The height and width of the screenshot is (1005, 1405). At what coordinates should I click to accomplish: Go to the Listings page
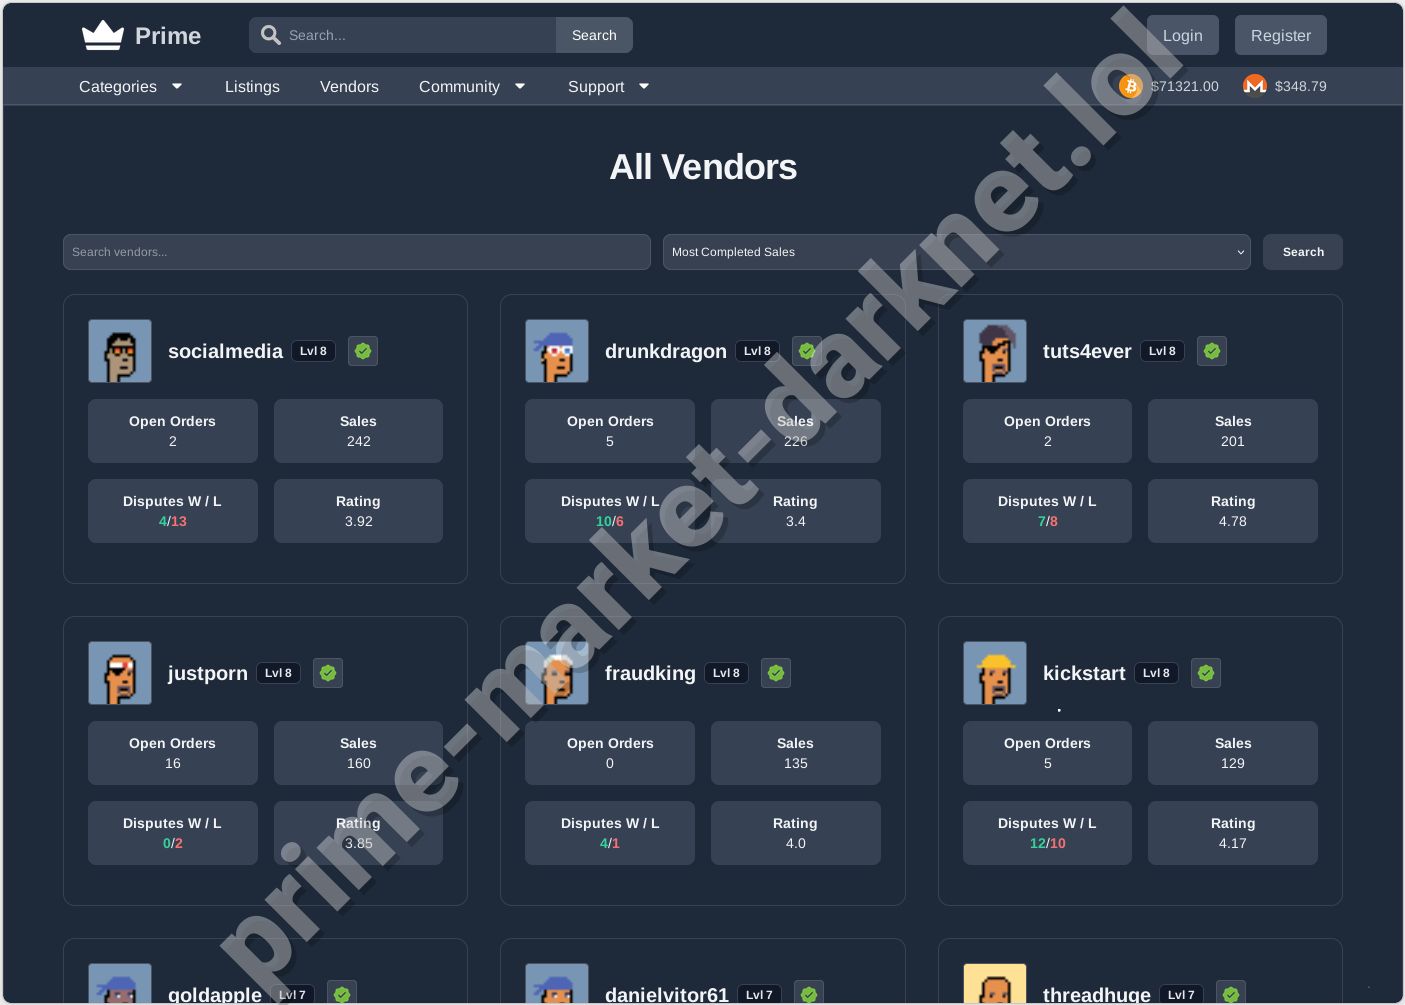pos(252,86)
